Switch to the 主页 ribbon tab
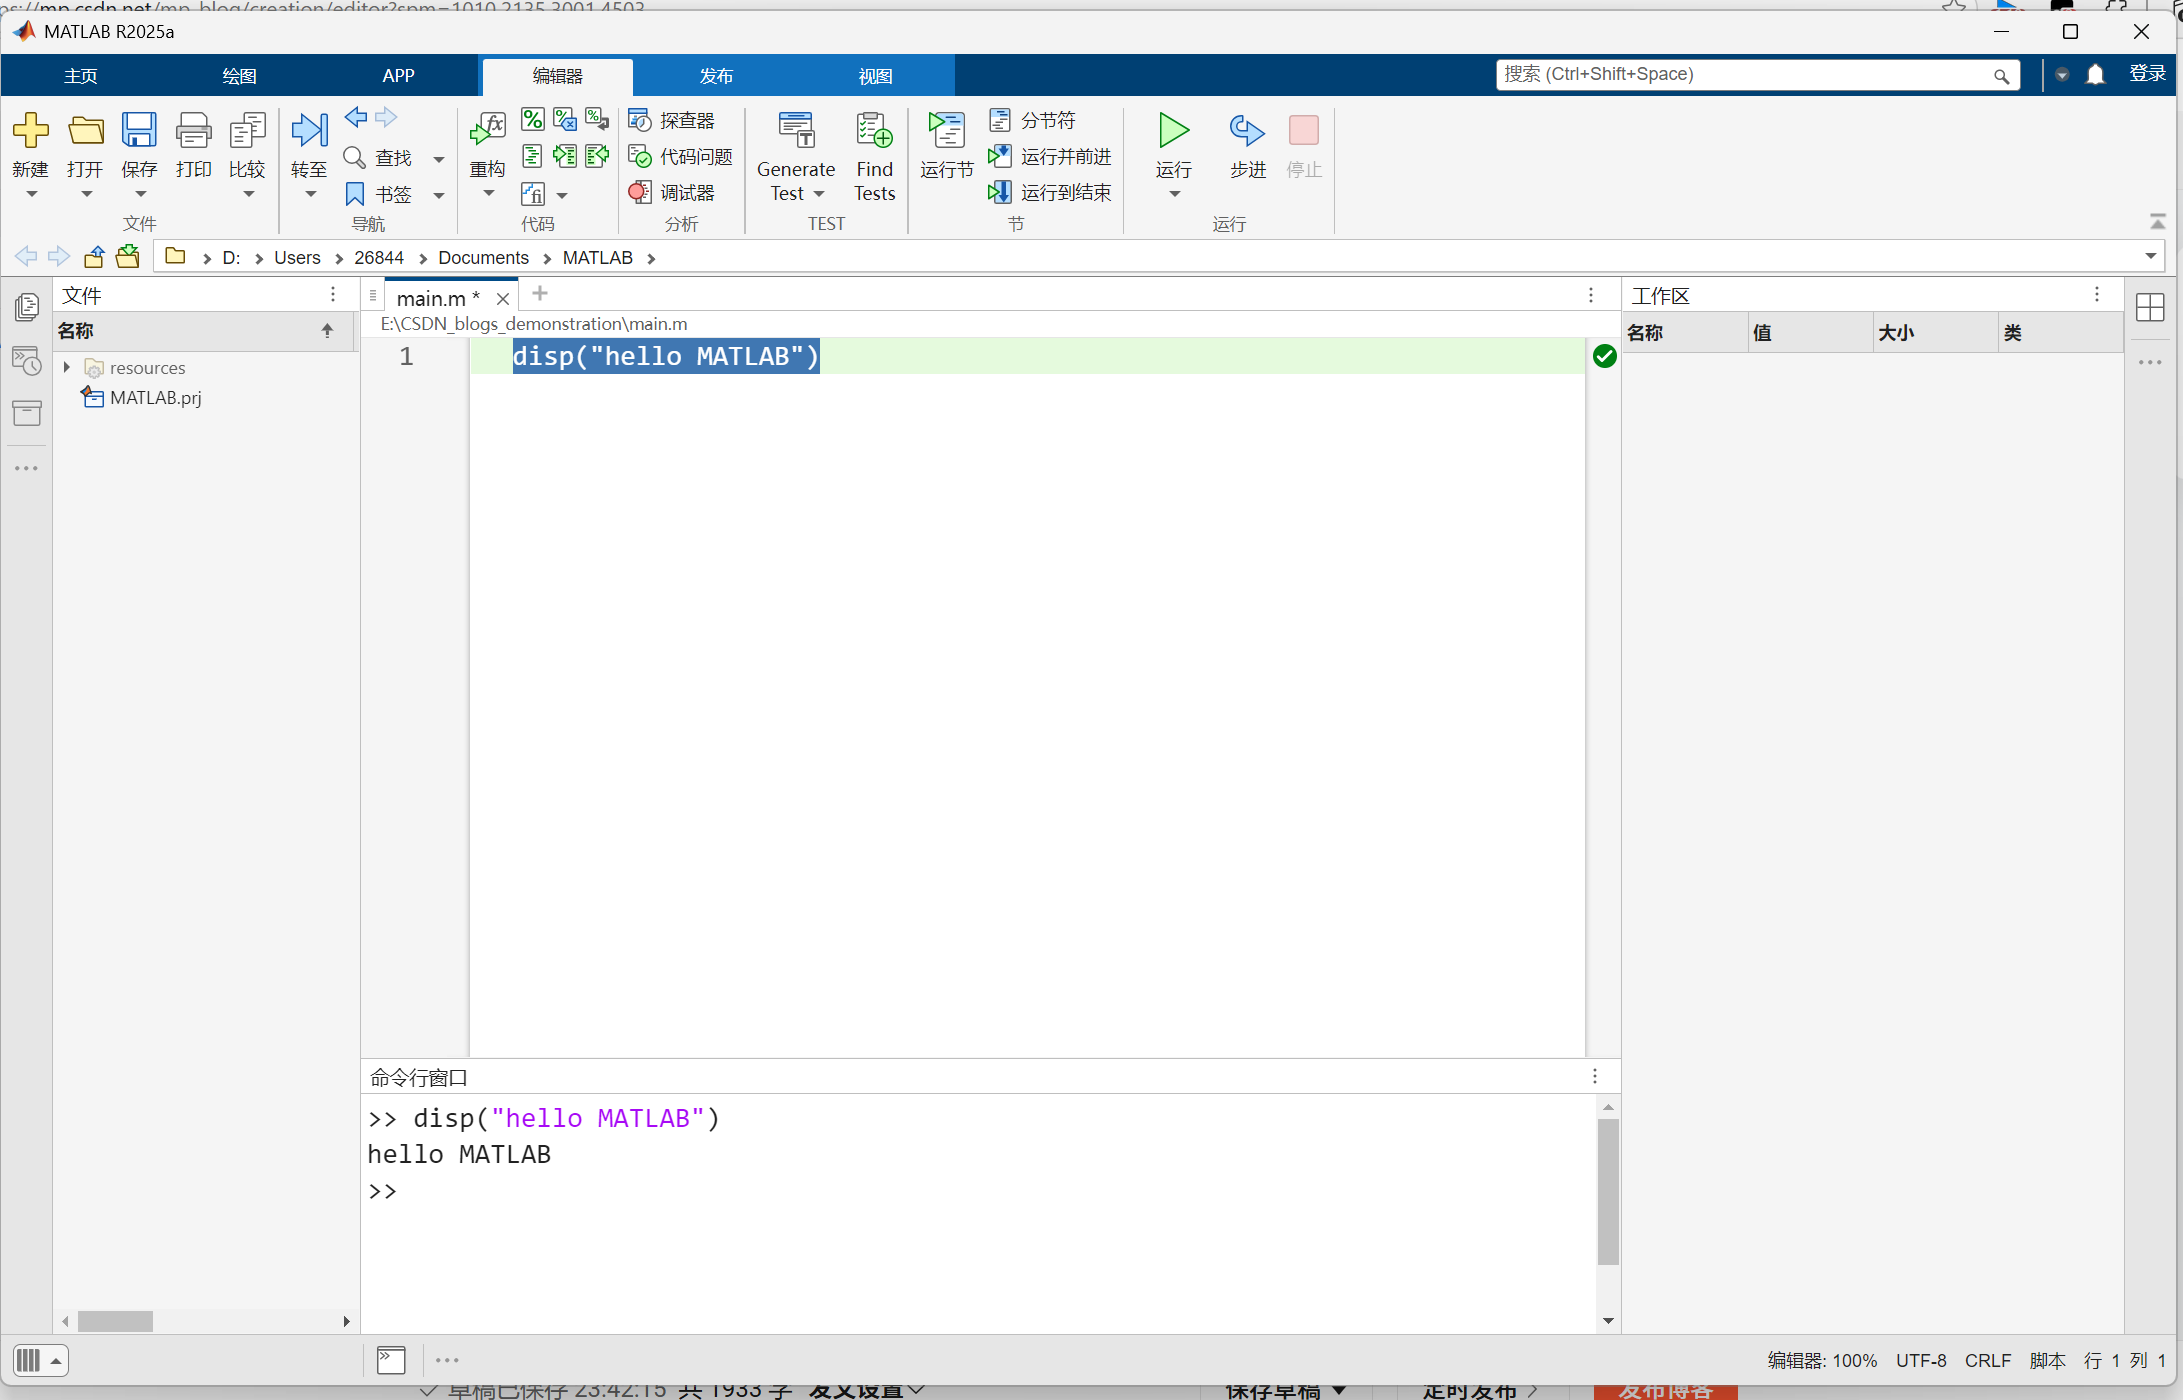The width and height of the screenshot is (2183, 1400). click(x=81, y=76)
